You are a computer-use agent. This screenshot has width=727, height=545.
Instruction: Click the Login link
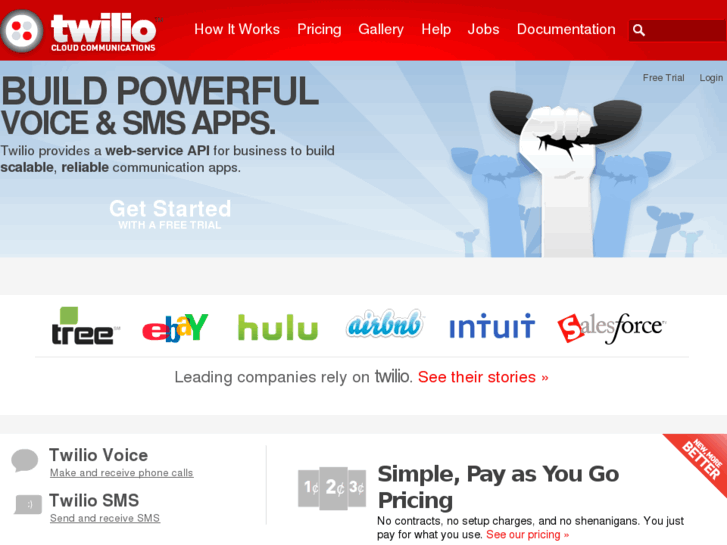[711, 78]
